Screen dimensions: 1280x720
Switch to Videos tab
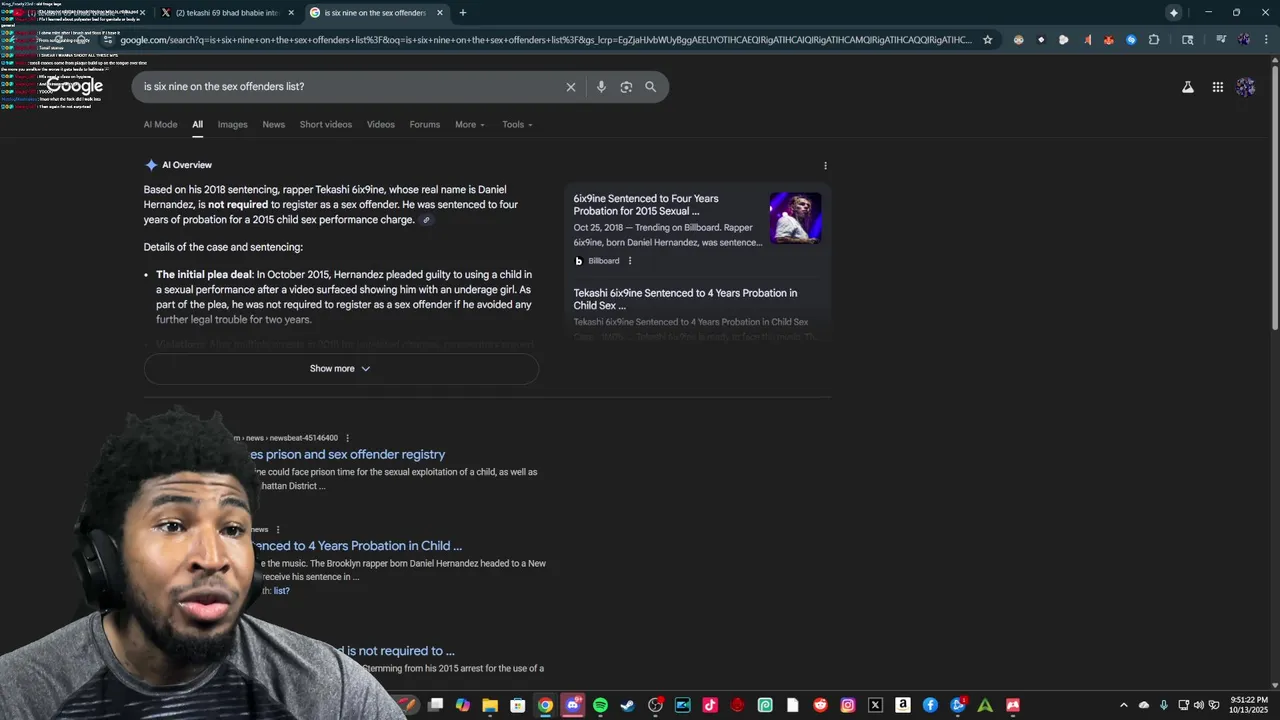click(380, 125)
